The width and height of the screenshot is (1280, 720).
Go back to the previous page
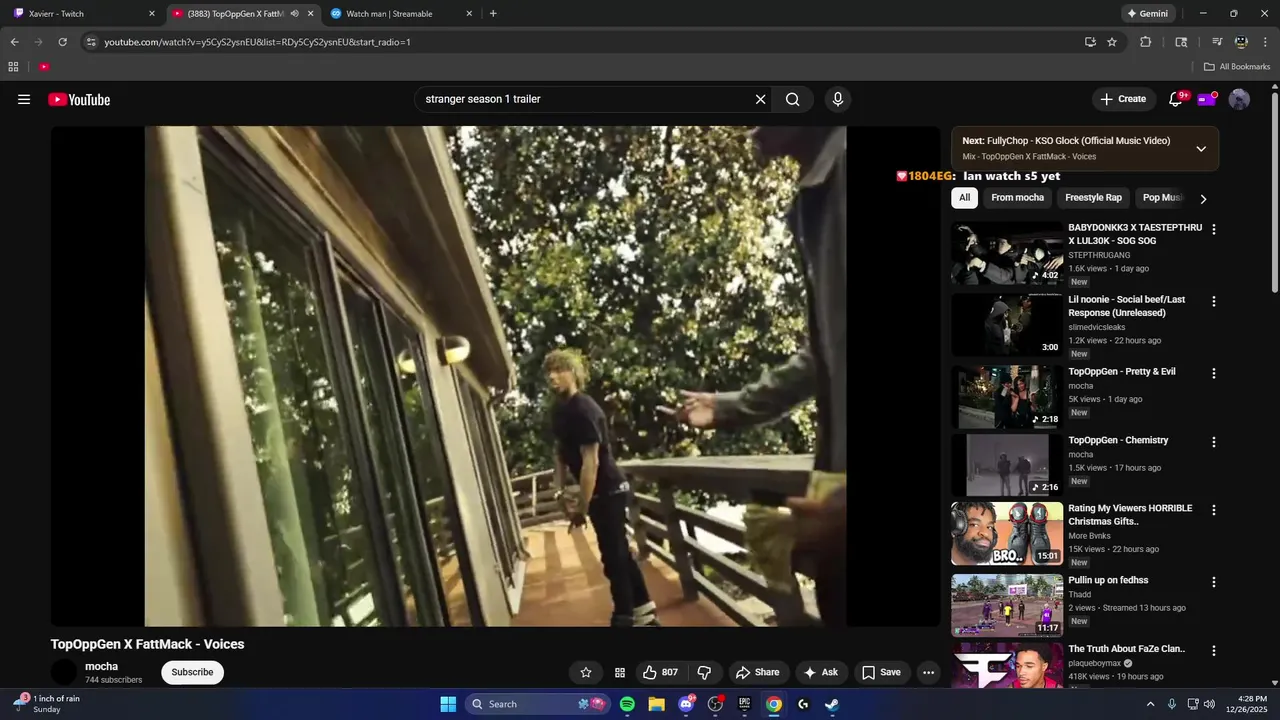point(14,42)
